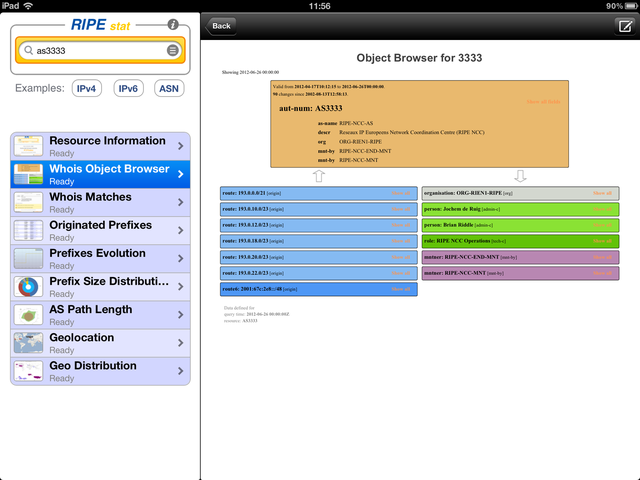Screen dimensions: 640x480
Task: Open Geo Distribution chevron
Action: pos(181,371)
